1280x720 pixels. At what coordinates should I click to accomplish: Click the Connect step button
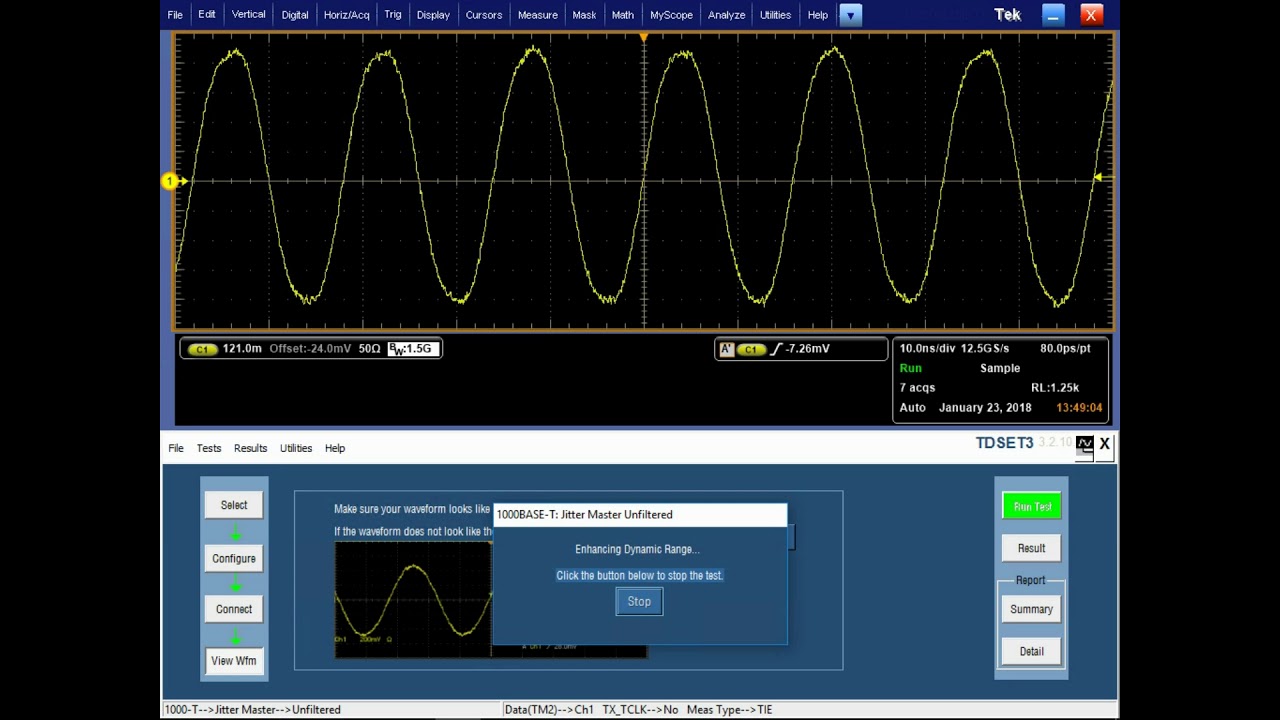234,609
